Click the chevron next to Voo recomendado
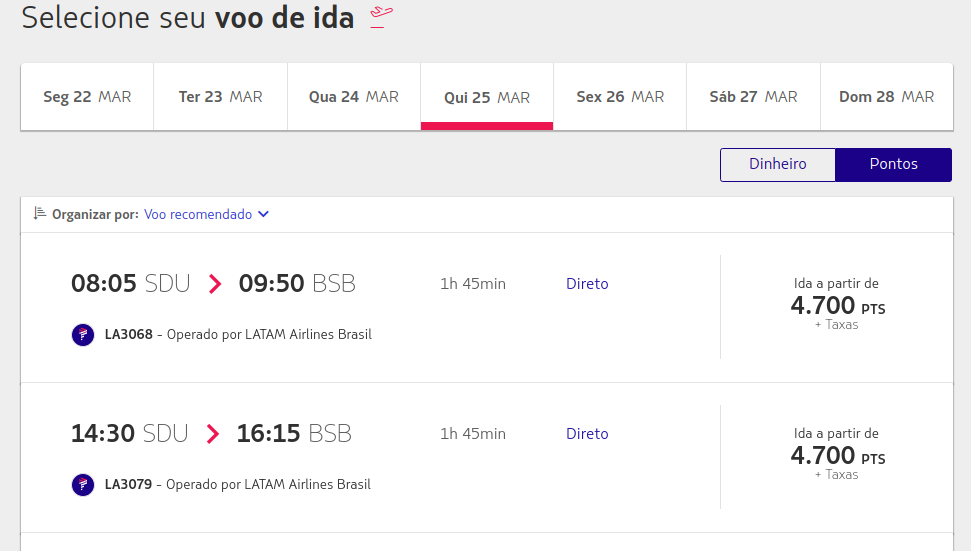The image size is (971, 551). click(263, 214)
